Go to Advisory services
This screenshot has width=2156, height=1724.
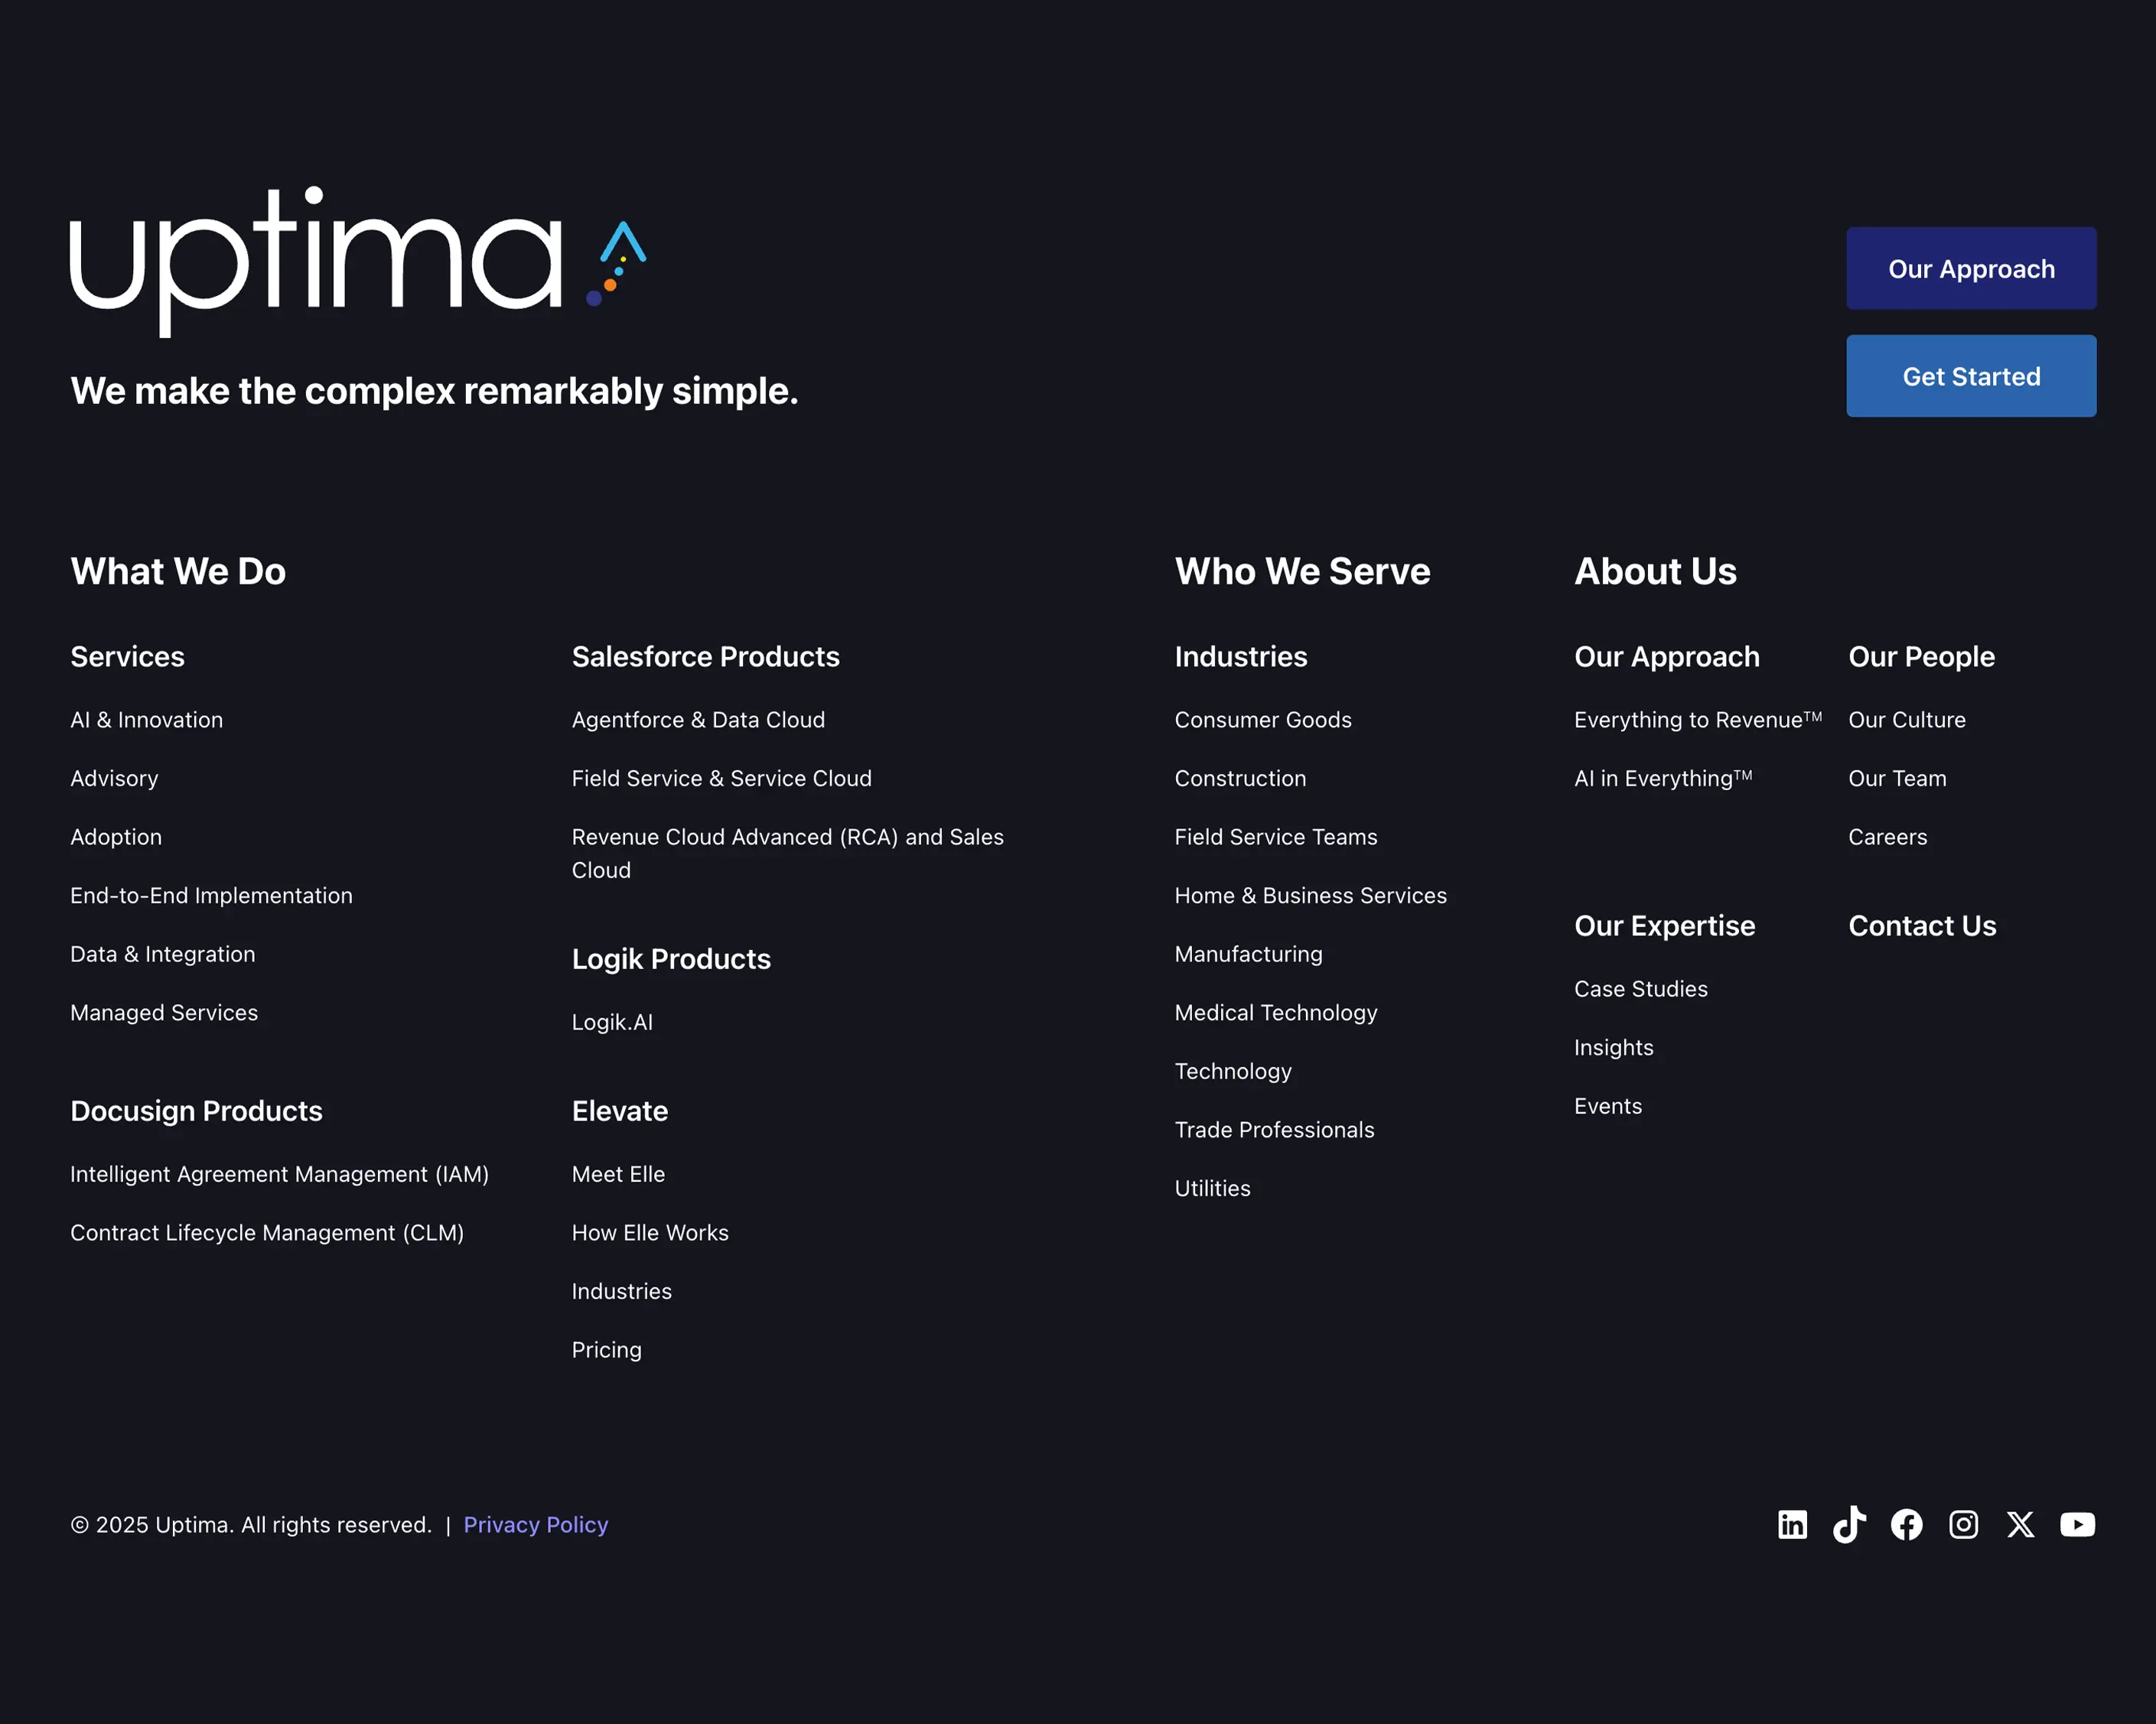[x=114, y=778]
